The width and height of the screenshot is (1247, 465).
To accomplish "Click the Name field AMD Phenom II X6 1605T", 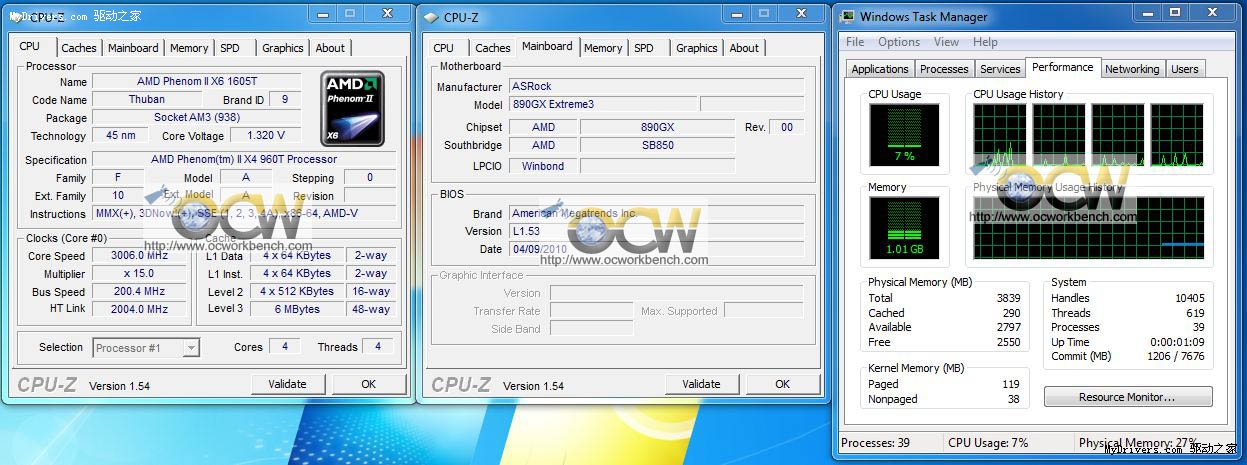I will click(x=196, y=81).
